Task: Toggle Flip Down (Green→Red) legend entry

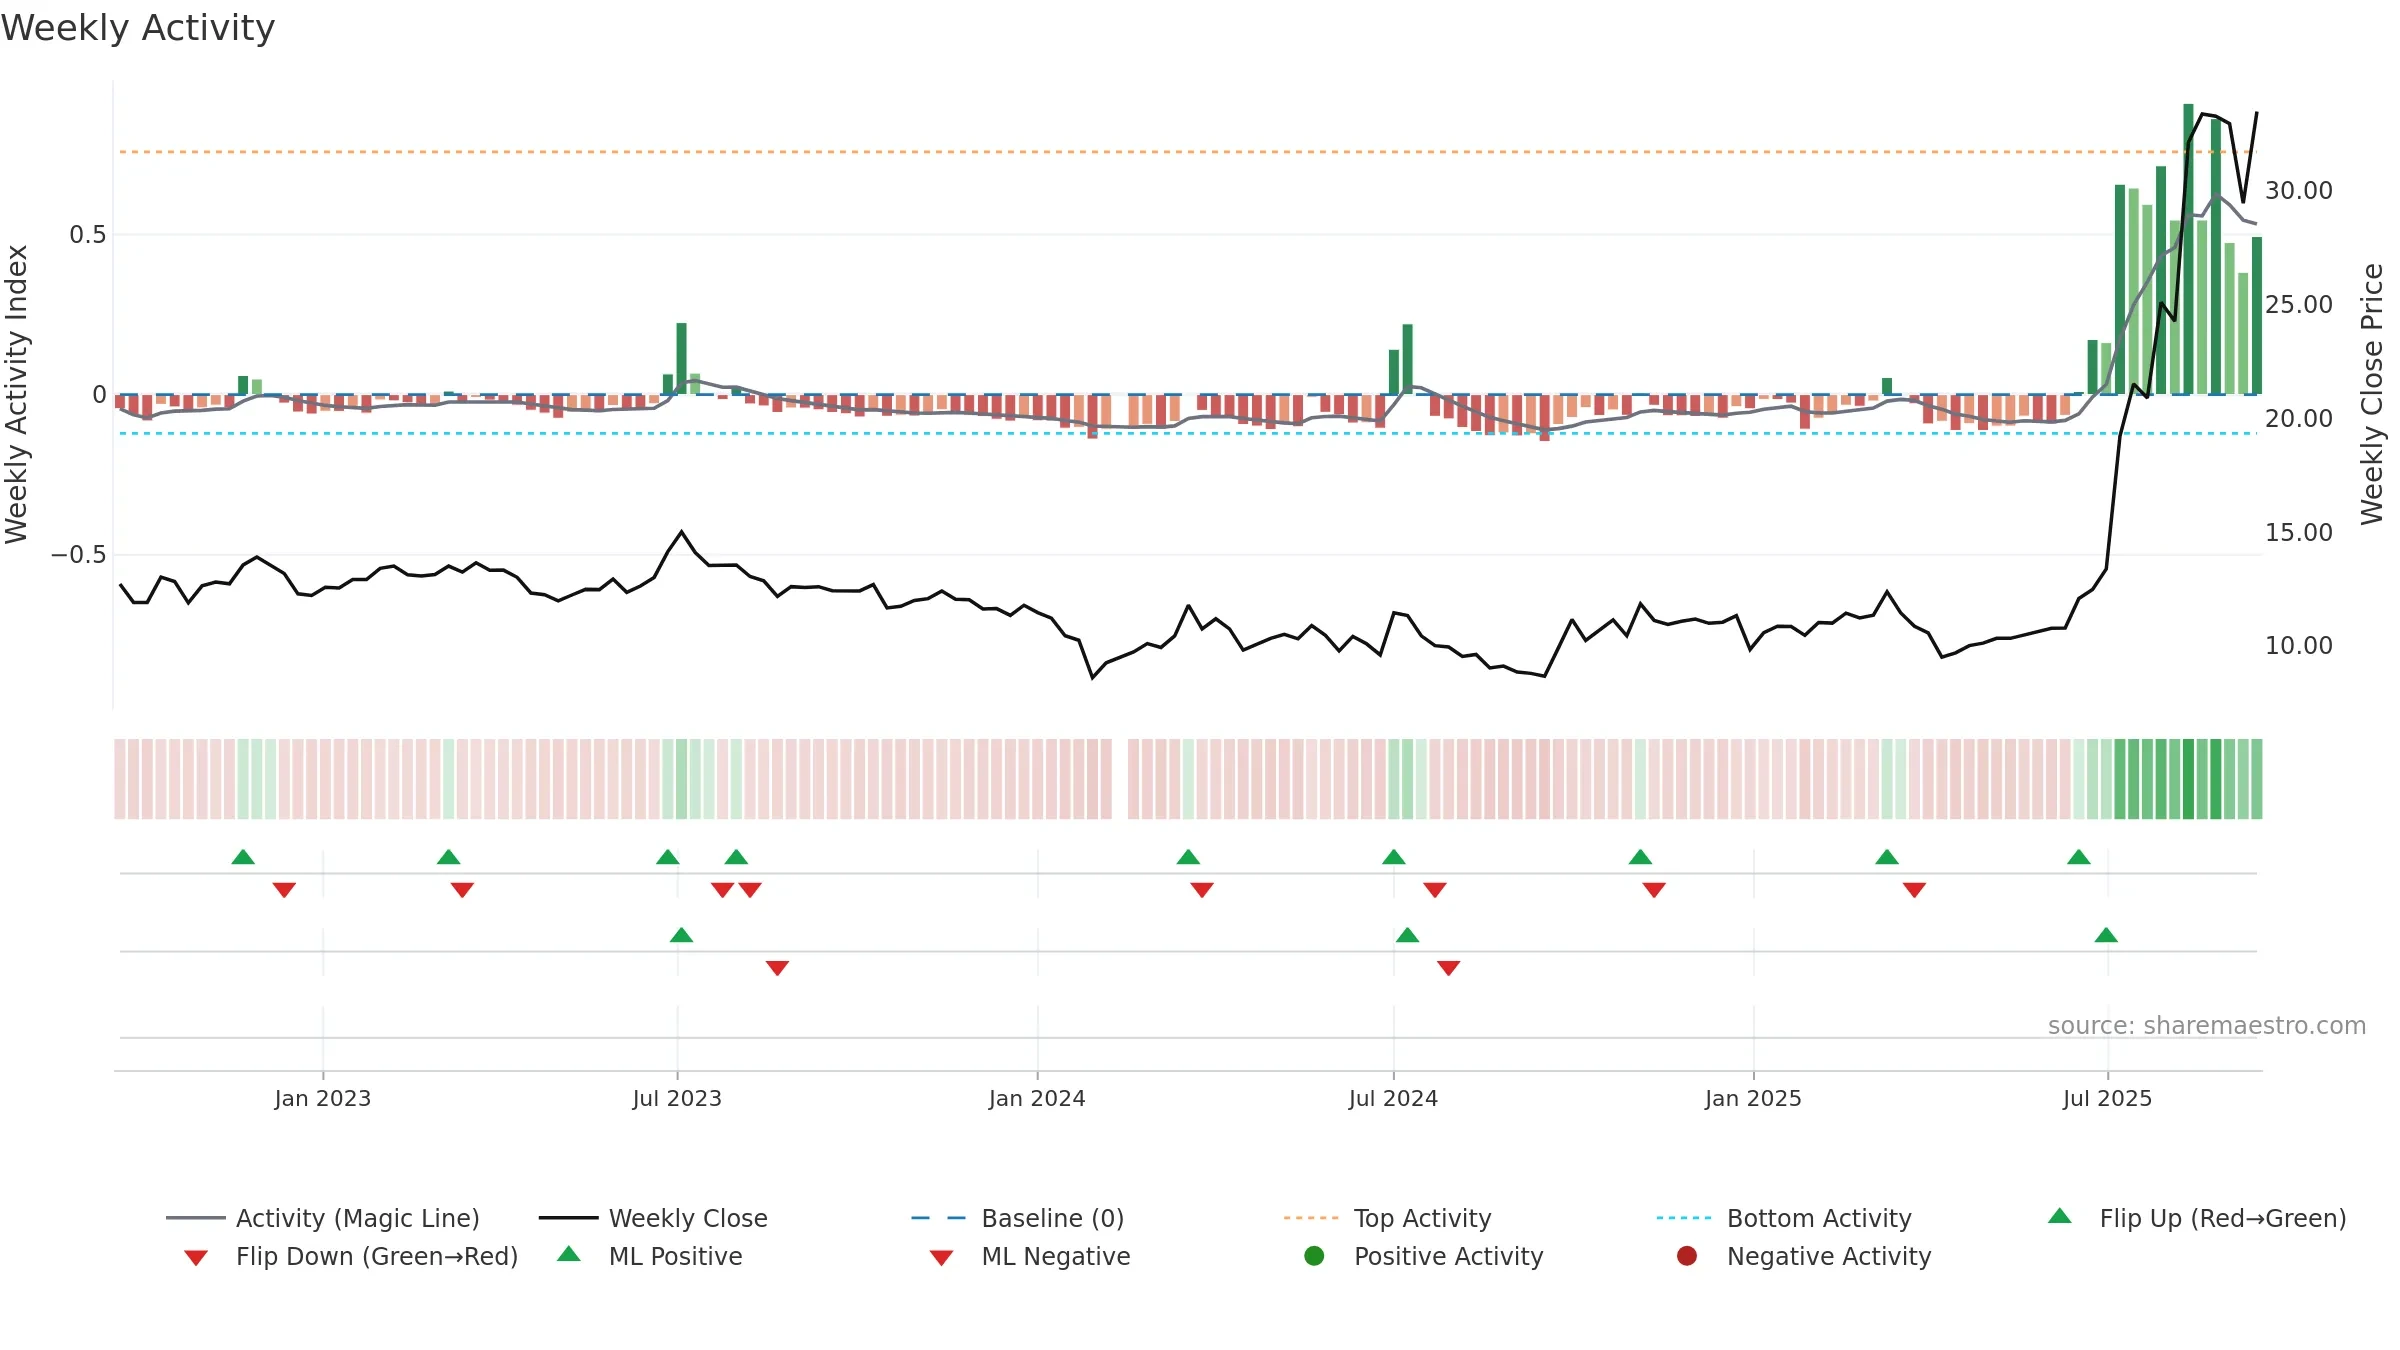Action: click(351, 1256)
